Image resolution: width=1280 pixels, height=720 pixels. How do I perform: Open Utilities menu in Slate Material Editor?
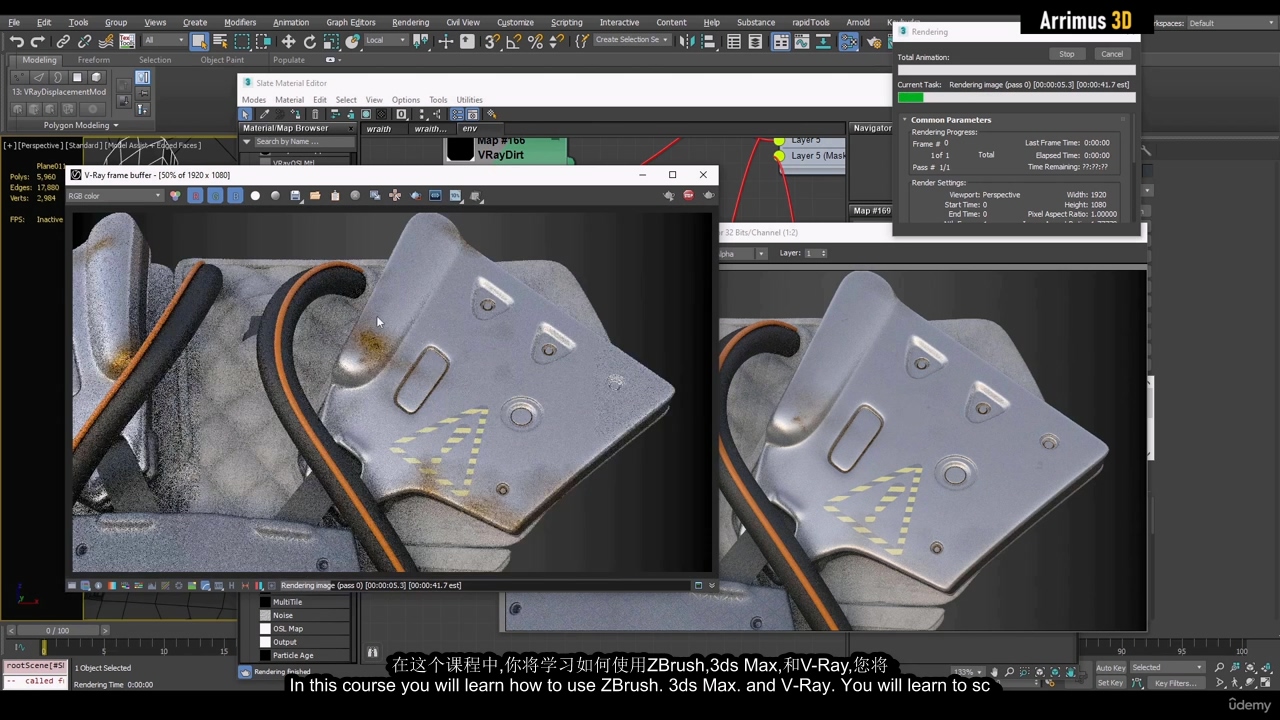coord(469,100)
